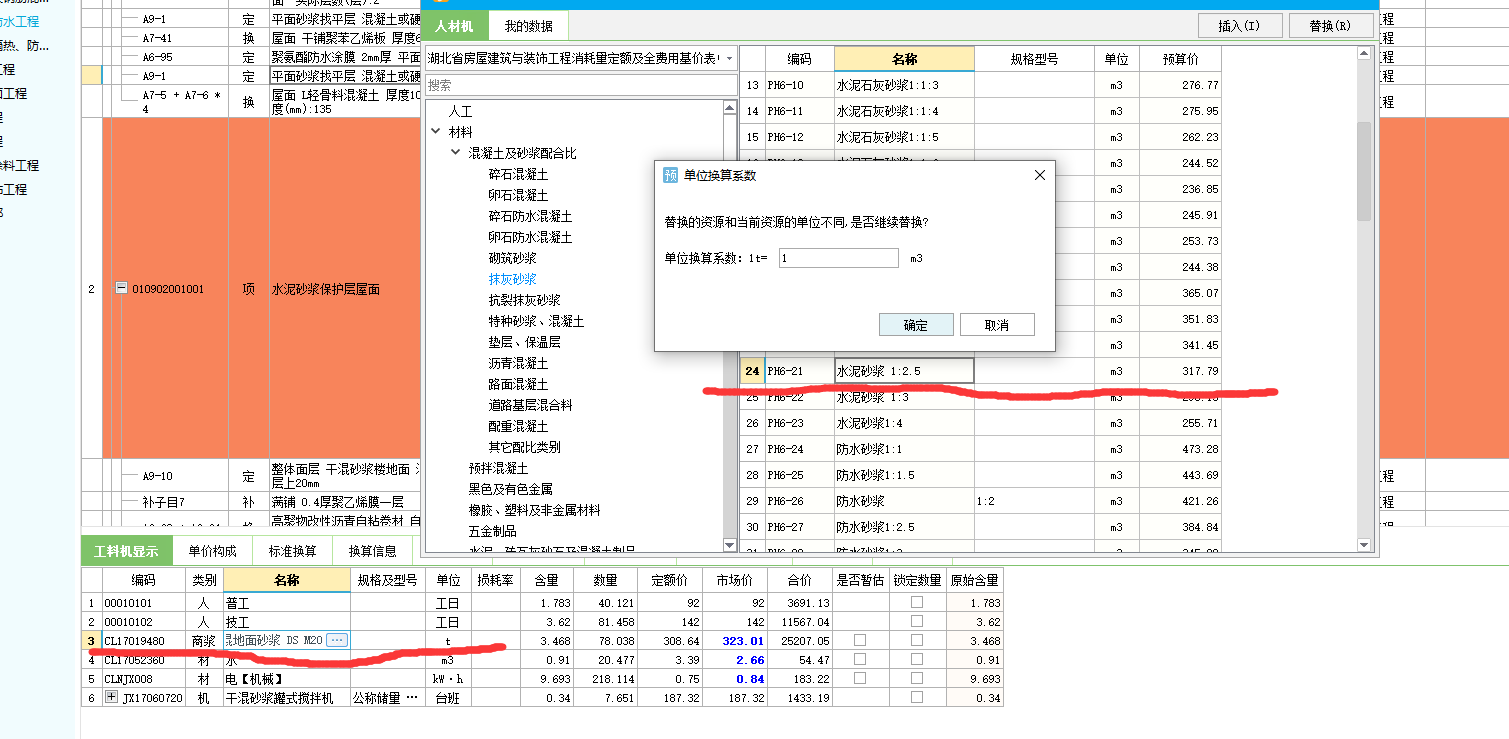Select 碎石防水混凝土 in the tree
1509x739 pixels.
coord(530,216)
